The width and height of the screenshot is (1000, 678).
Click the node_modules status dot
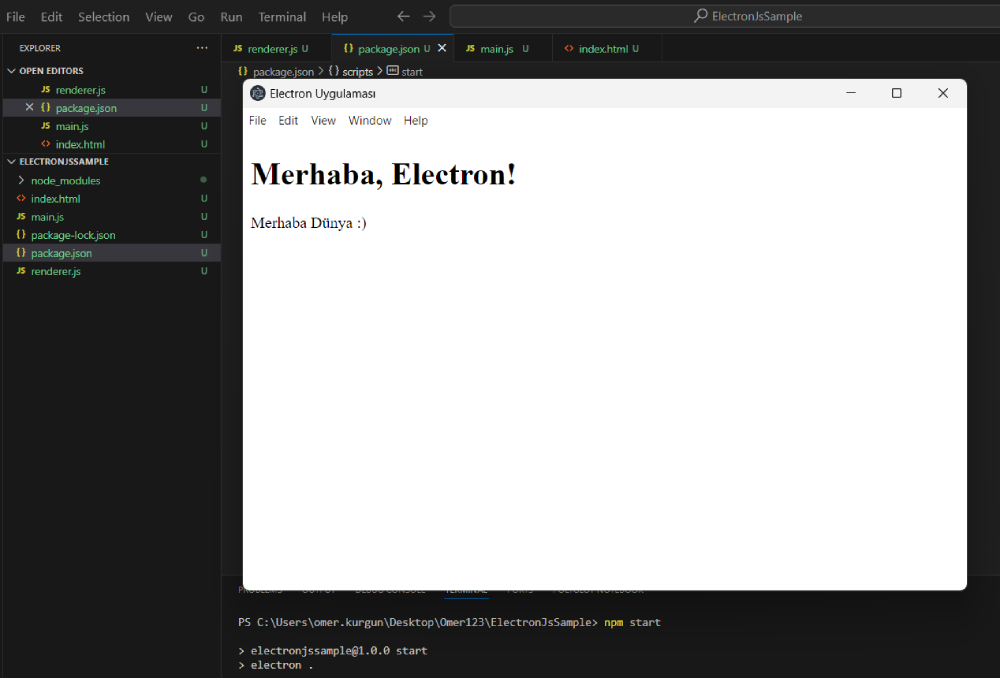pyautogui.click(x=203, y=180)
